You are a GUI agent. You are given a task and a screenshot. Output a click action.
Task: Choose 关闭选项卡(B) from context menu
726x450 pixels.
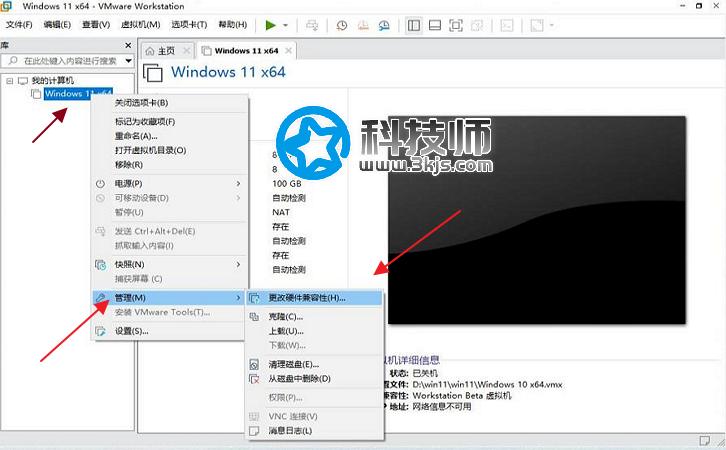[141, 103]
